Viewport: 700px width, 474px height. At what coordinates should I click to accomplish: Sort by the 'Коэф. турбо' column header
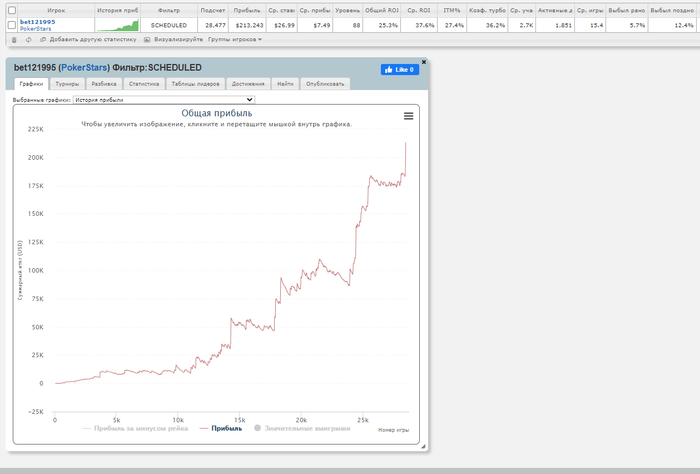click(488, 10)
